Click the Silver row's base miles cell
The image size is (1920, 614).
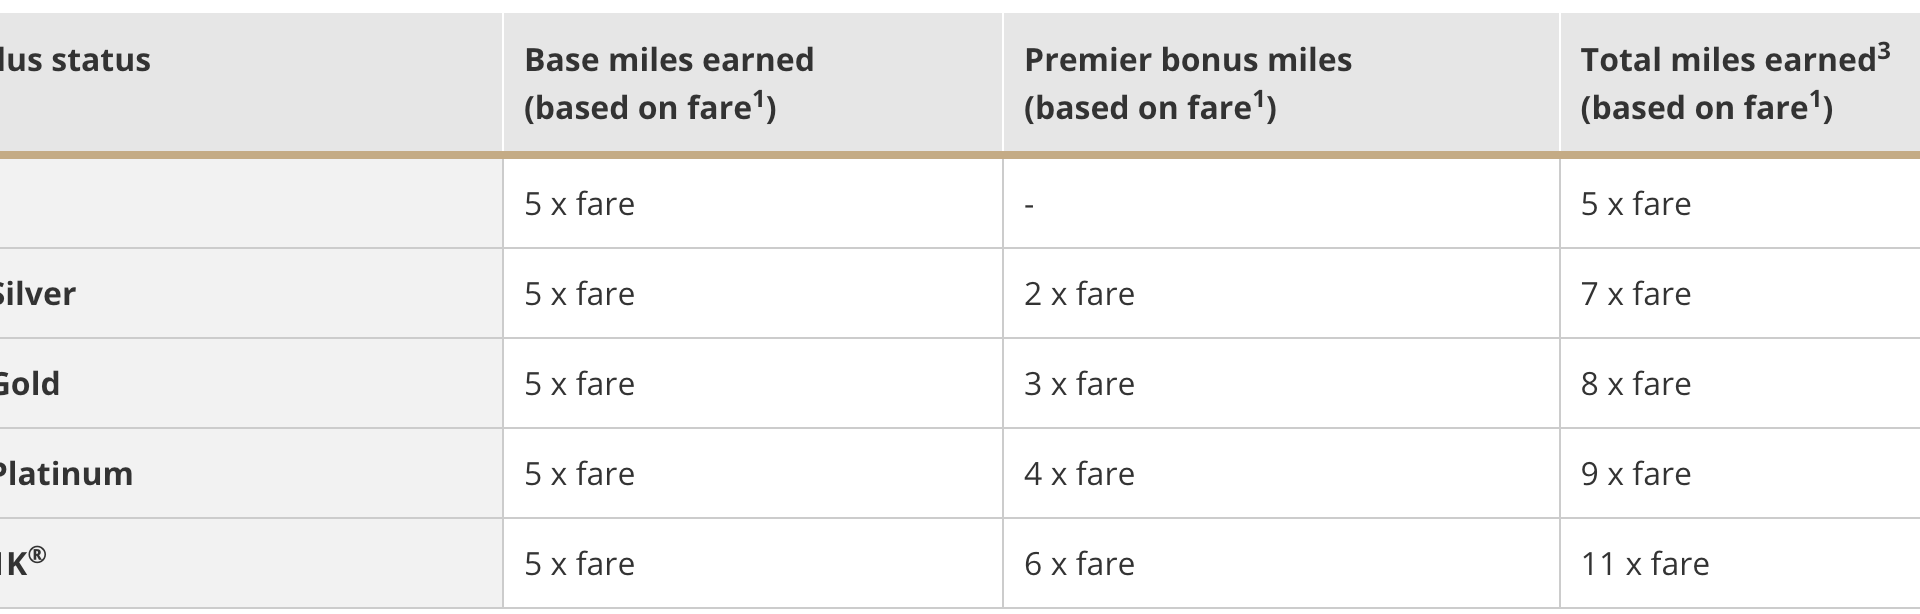(x=579, y=294)
